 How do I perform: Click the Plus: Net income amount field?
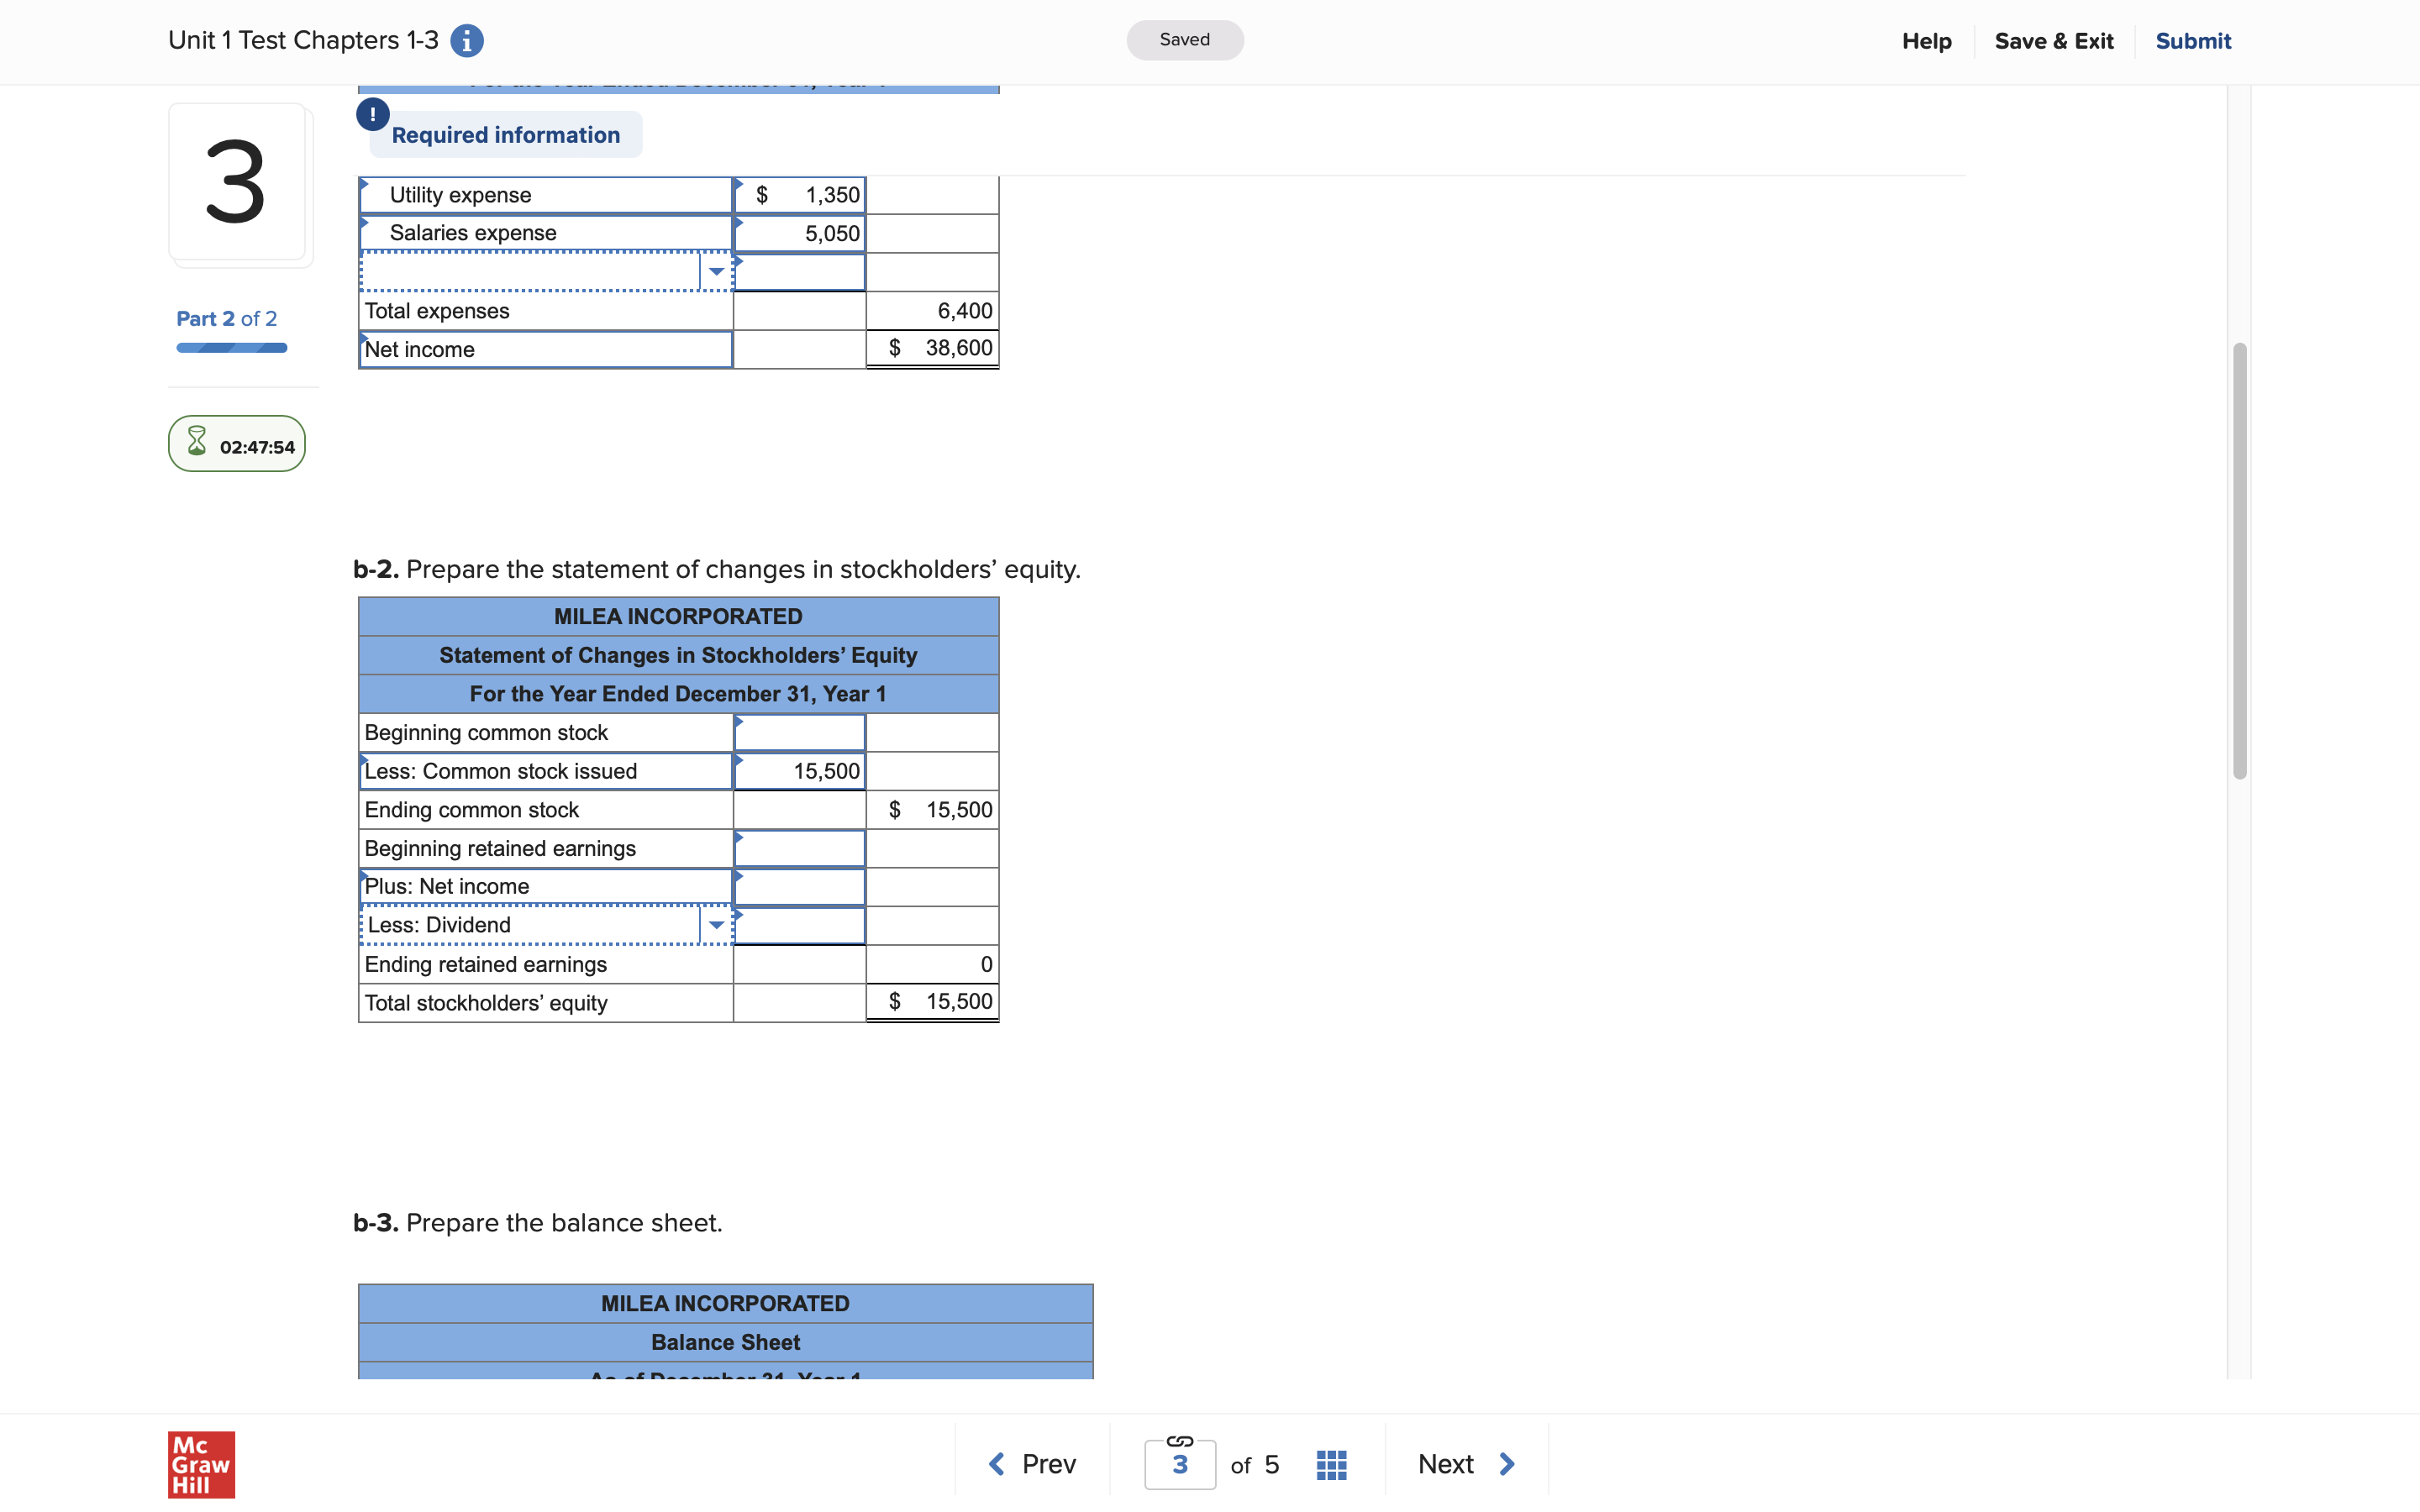click(799, 887)
